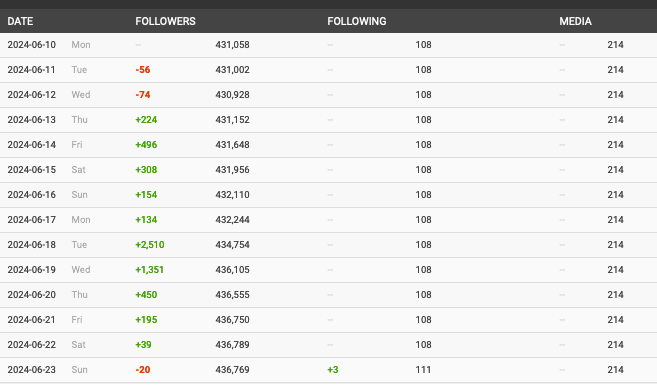Screen dimensions: 657x392
Task: Click the +496 gain on 2024-06-14
Action: coord(146,145)
